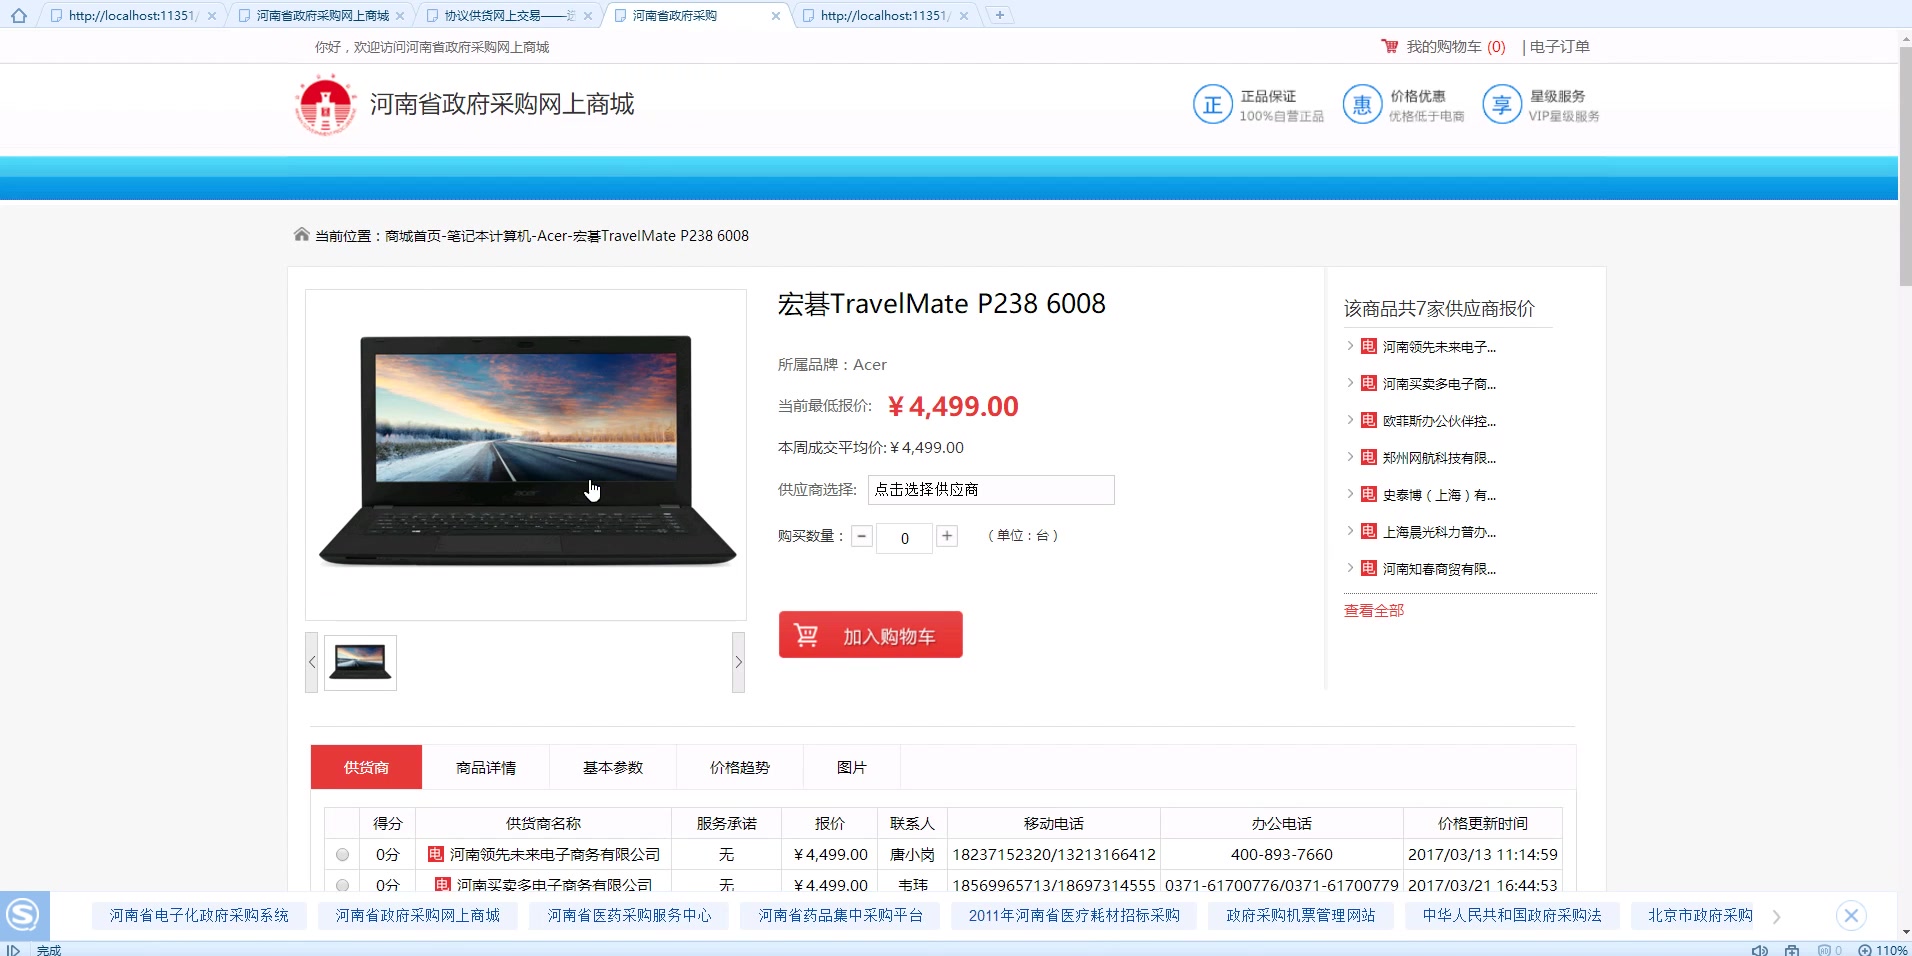The height and width of the screenshot is (956, 1912).
Task: Click the 110% zoom indicator
Action: tap(1883, 950)
